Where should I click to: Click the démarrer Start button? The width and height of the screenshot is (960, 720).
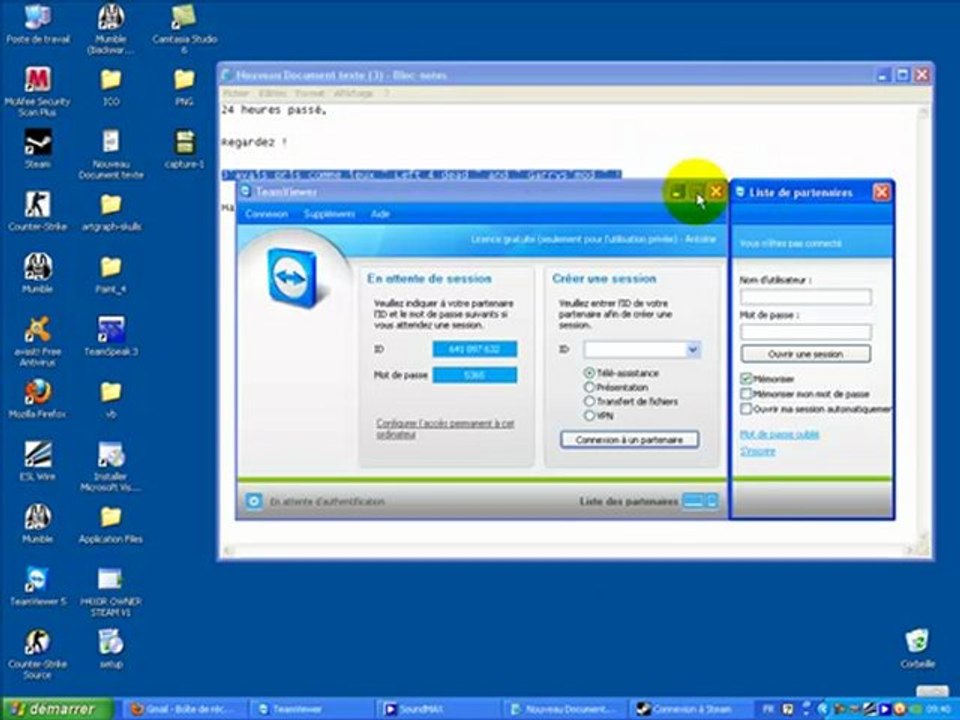(56, 709)
